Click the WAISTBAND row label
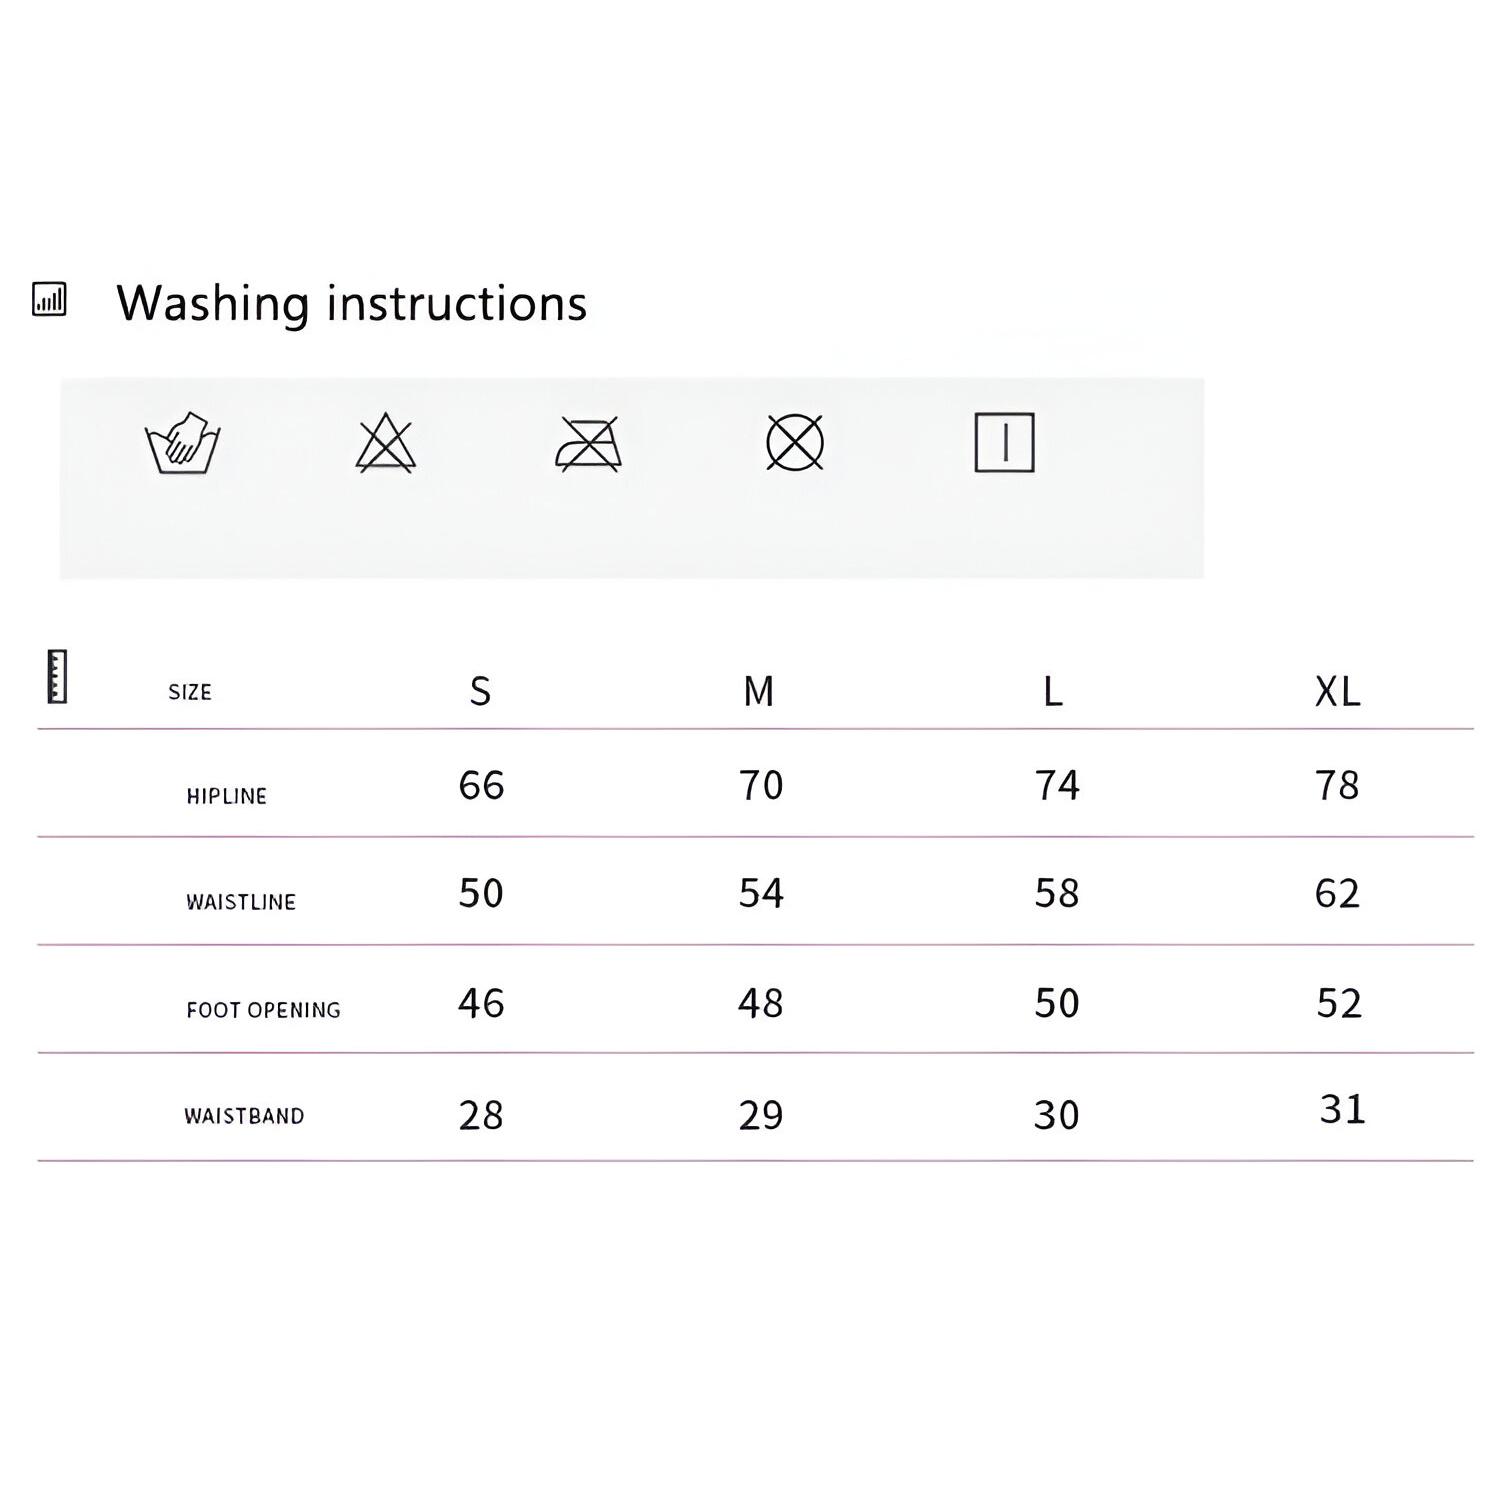The width and height of the screenshot is (1500, 1500). pos(244,1116)
